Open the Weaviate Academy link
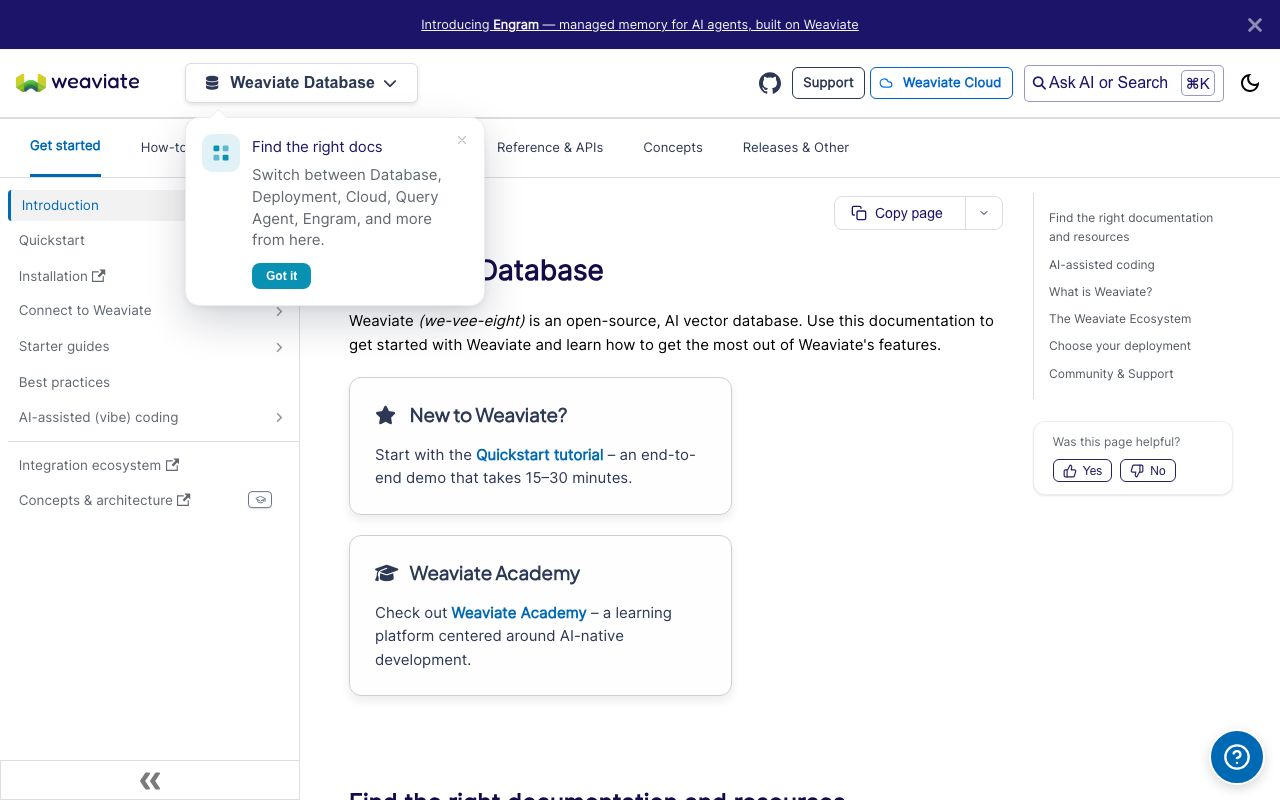 coord(519,613)
